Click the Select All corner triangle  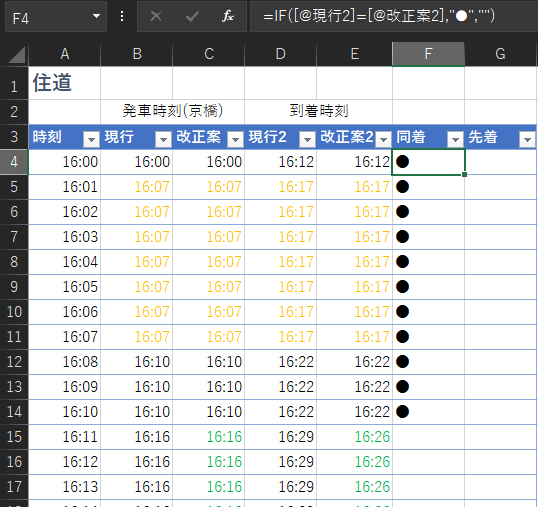(x=16, y=55)
